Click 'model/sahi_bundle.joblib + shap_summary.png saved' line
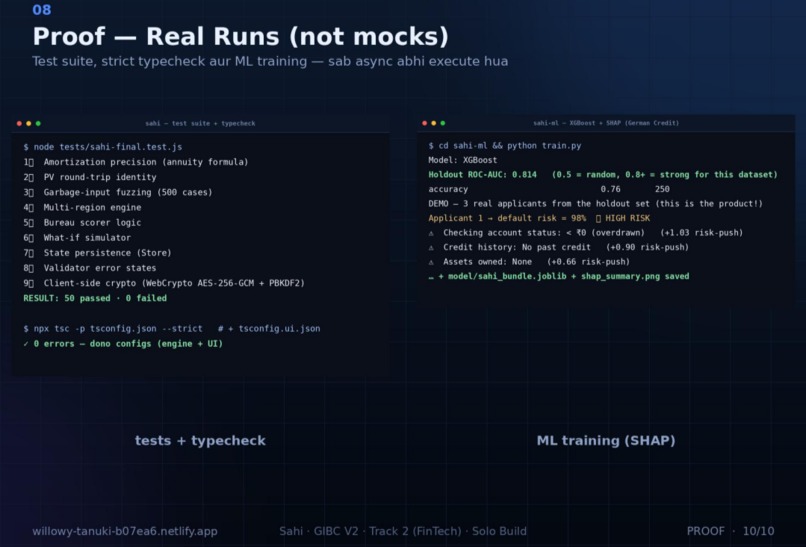806x547 pixels. click(x=559, y=276)
